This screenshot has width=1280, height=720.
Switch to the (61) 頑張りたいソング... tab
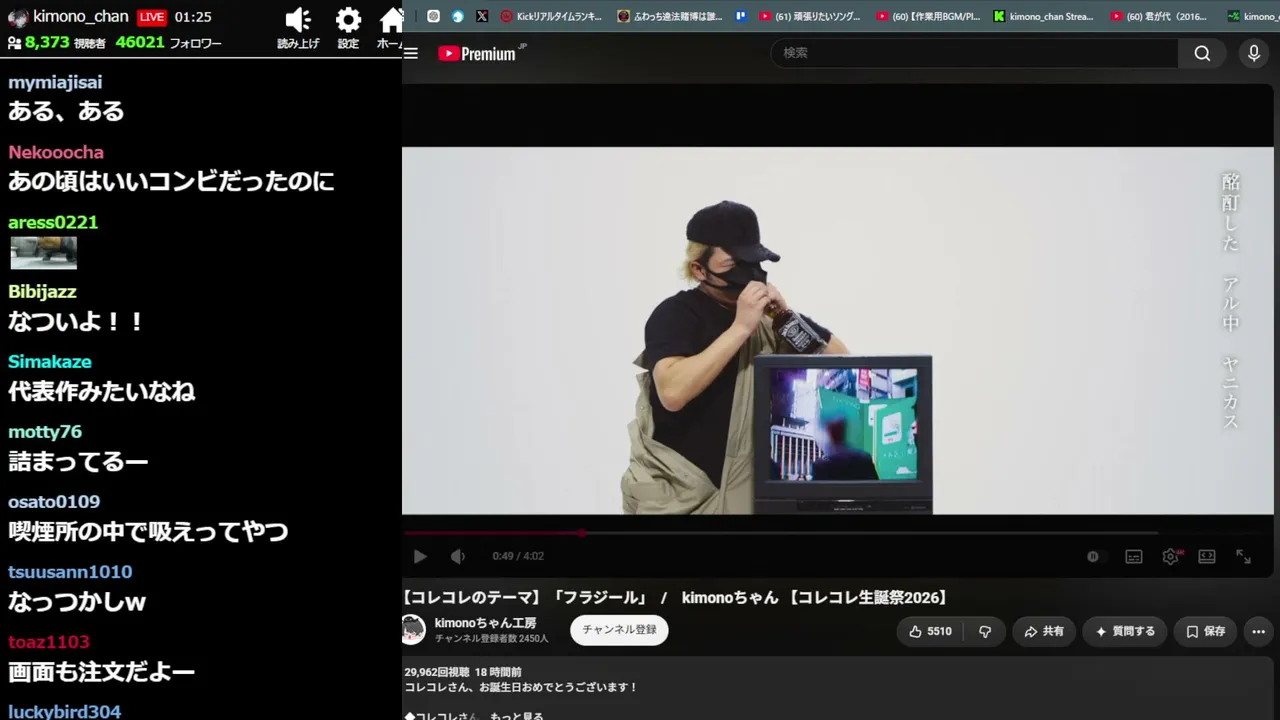(810, 16)
